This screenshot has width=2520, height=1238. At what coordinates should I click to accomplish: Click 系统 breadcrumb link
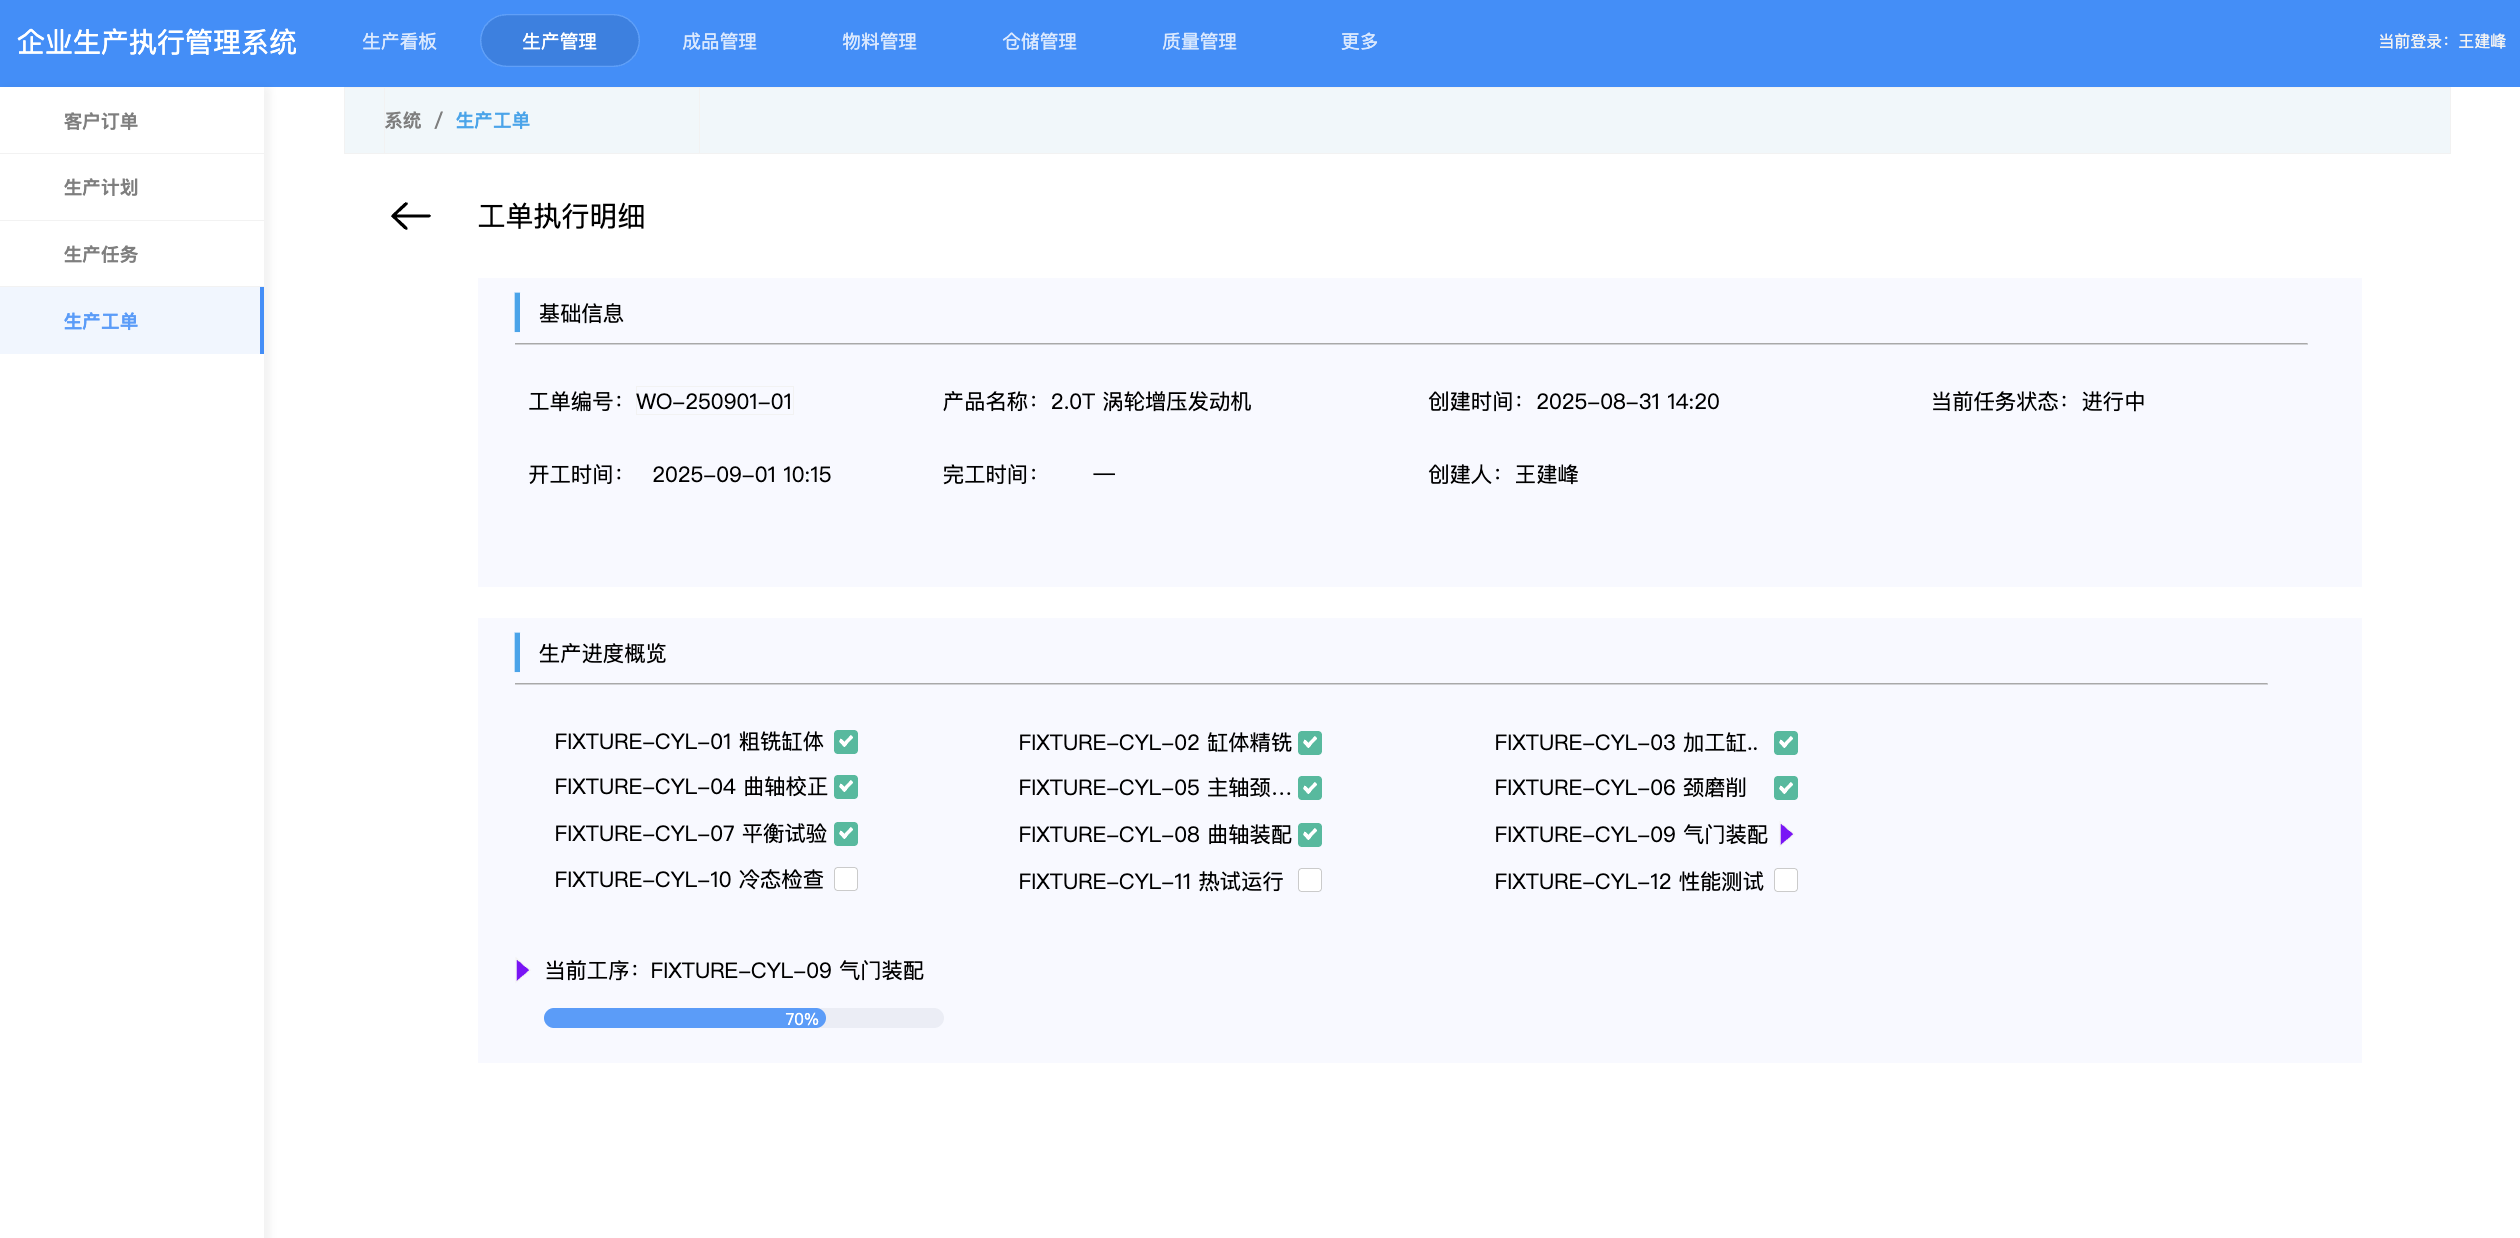click(403, 120)
